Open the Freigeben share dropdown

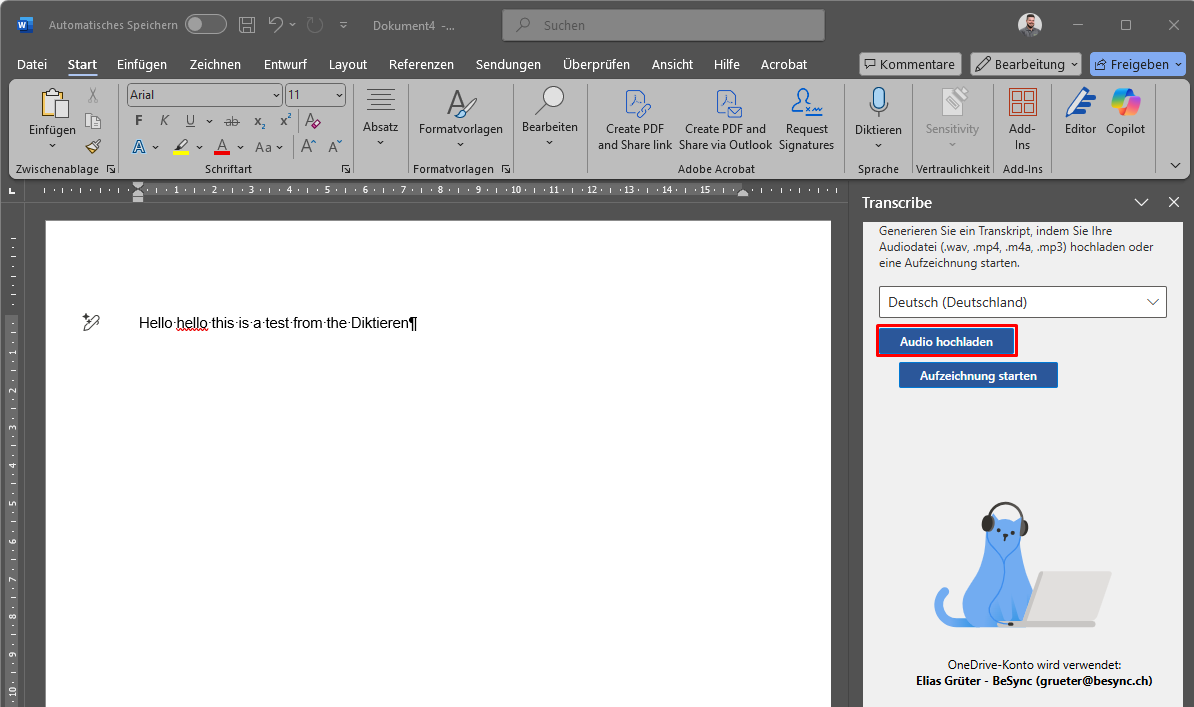click(x=1178, y=65)
